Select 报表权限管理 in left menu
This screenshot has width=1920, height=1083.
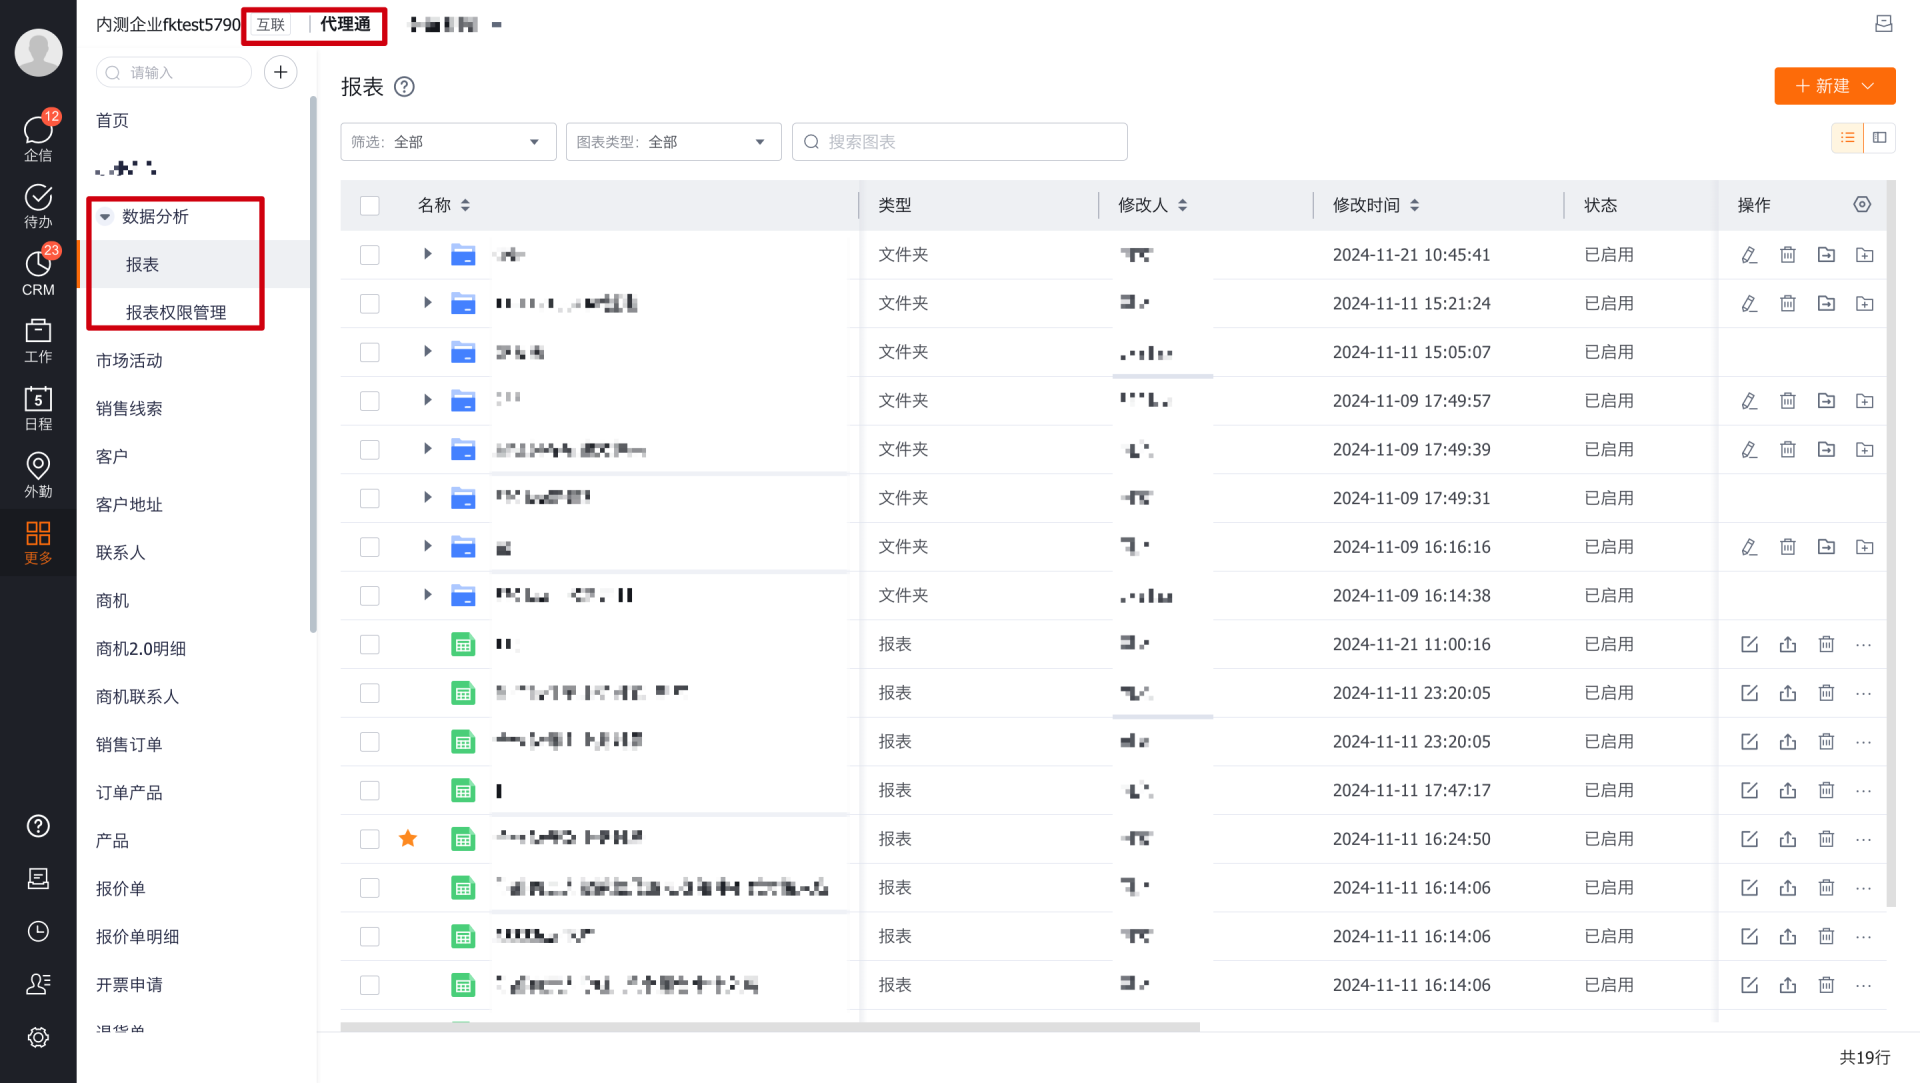tap(176, 312)
